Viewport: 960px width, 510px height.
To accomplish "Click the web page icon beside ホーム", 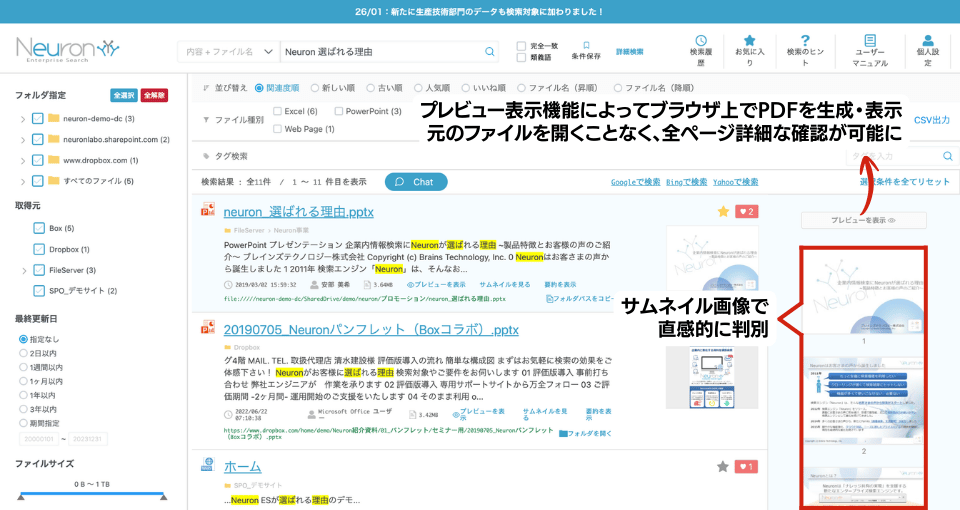I will [208, 464].
